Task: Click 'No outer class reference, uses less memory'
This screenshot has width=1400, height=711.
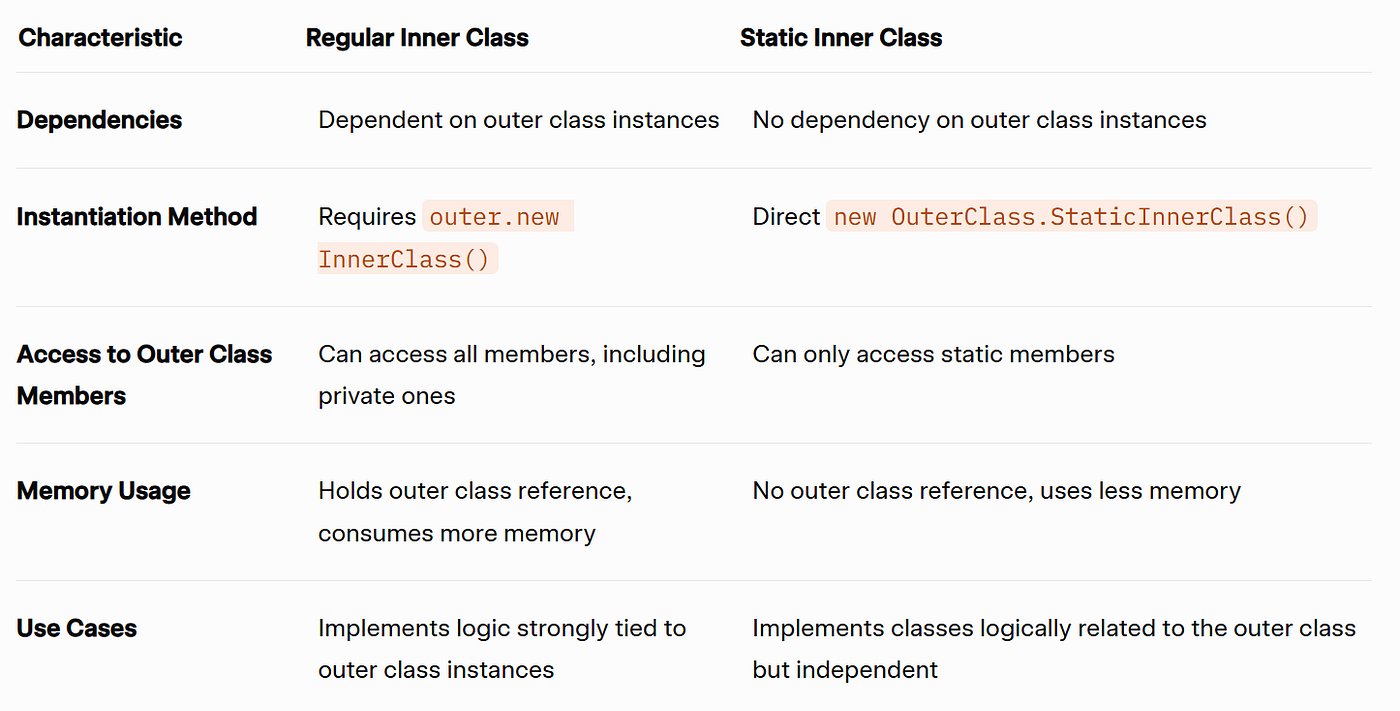Action: (996, 491)
